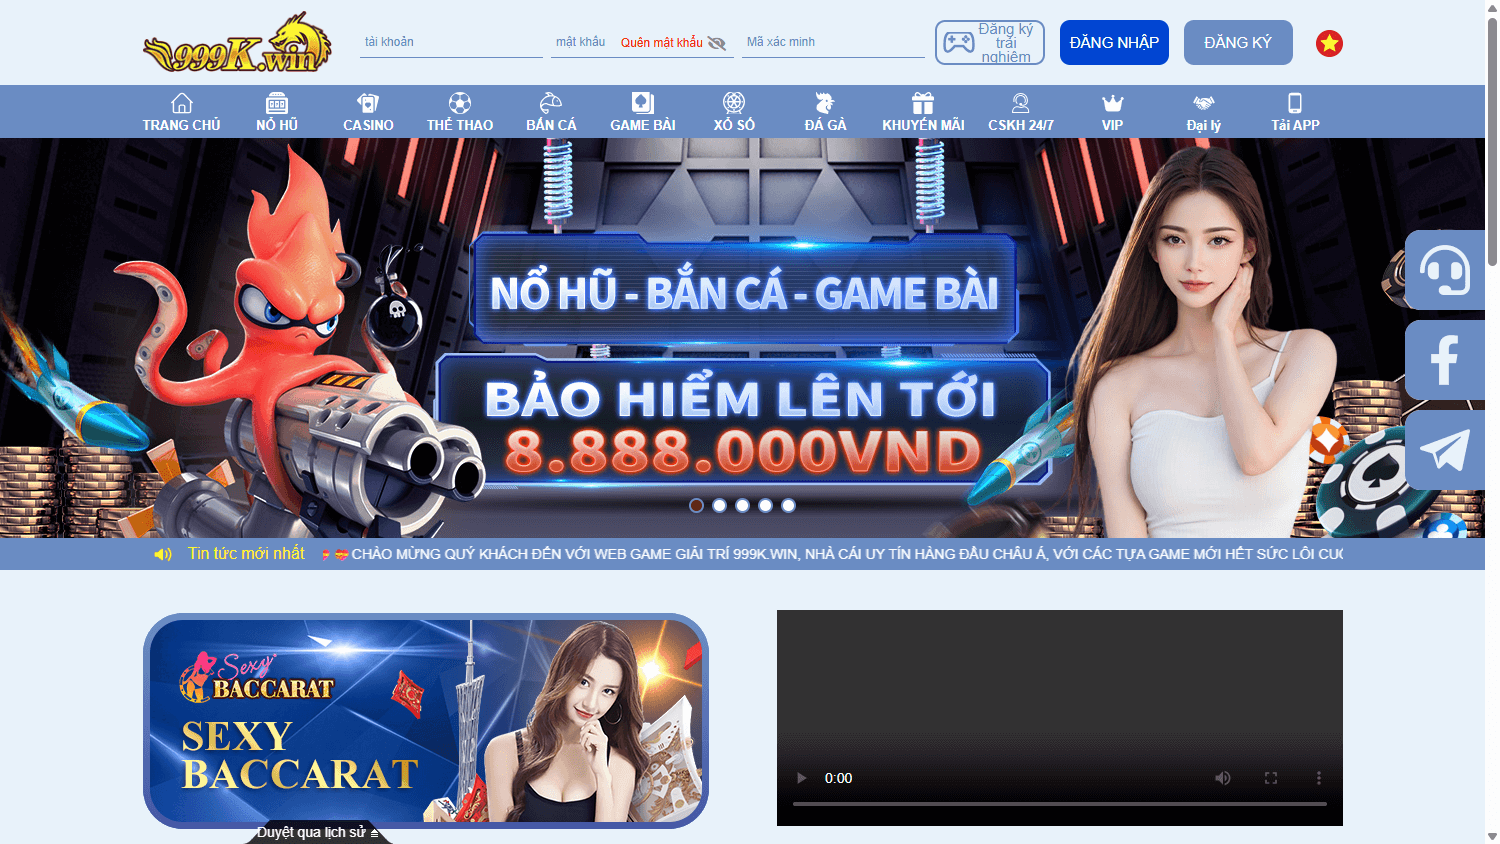Image resolution: width=1500 pixels, height=844 pixels.
Task: Click the headset customer support icon
Action: coord(1444,269)
